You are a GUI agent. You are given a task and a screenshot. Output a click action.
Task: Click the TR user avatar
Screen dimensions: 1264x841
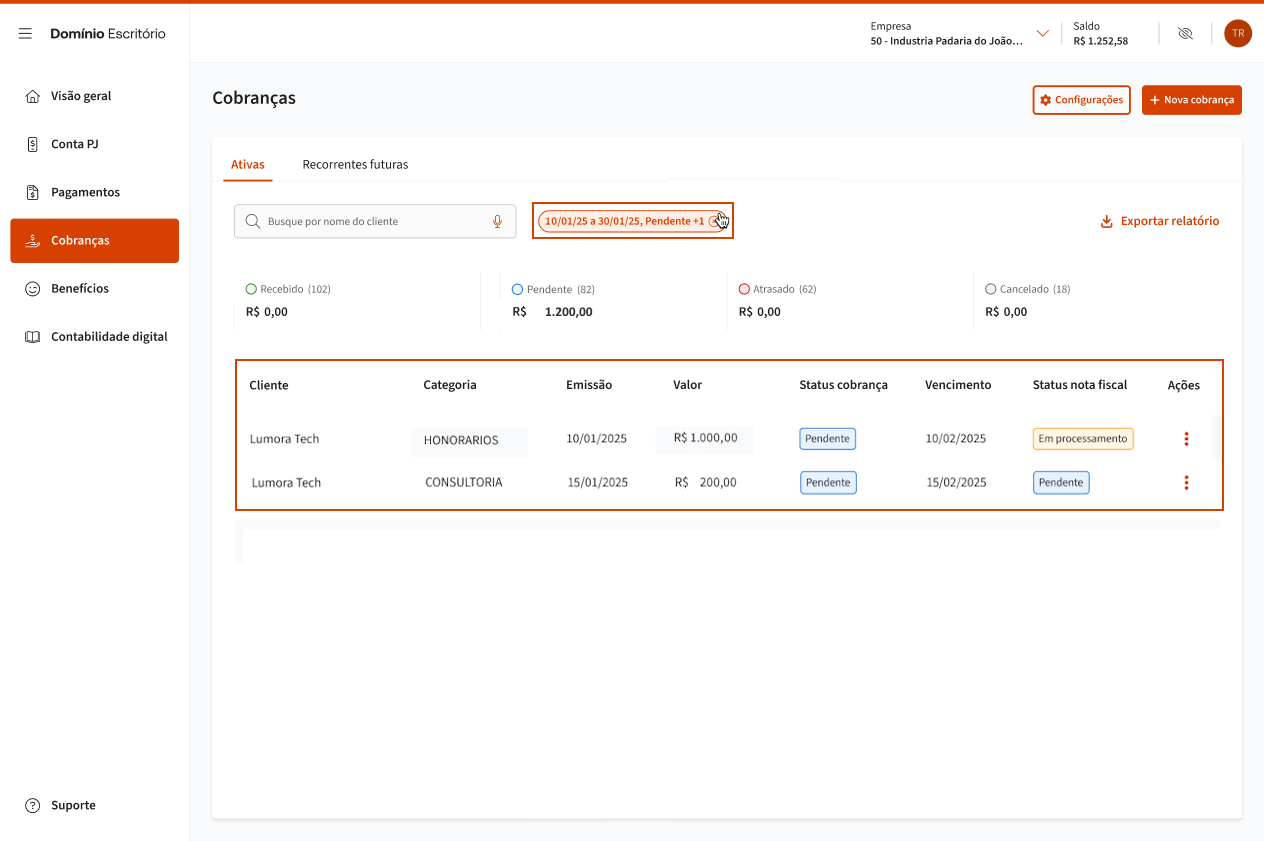pos(1237,34)
